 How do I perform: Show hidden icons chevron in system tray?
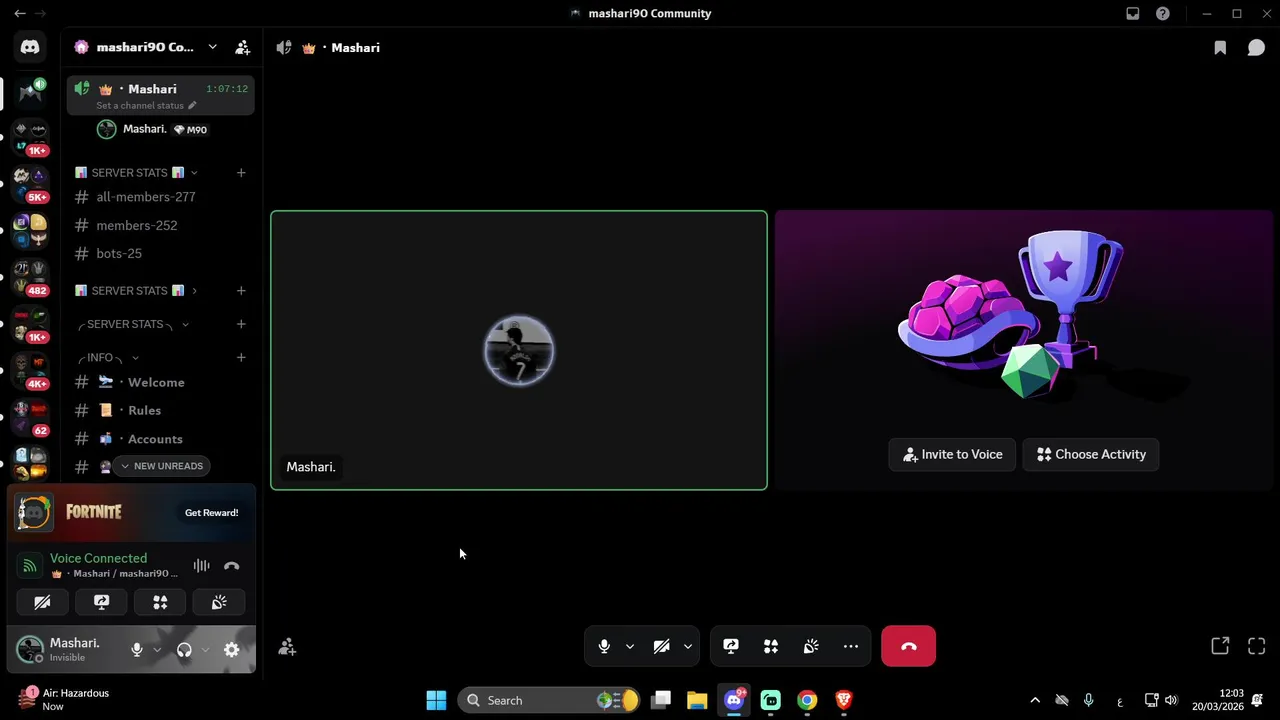pos(1035,700)
